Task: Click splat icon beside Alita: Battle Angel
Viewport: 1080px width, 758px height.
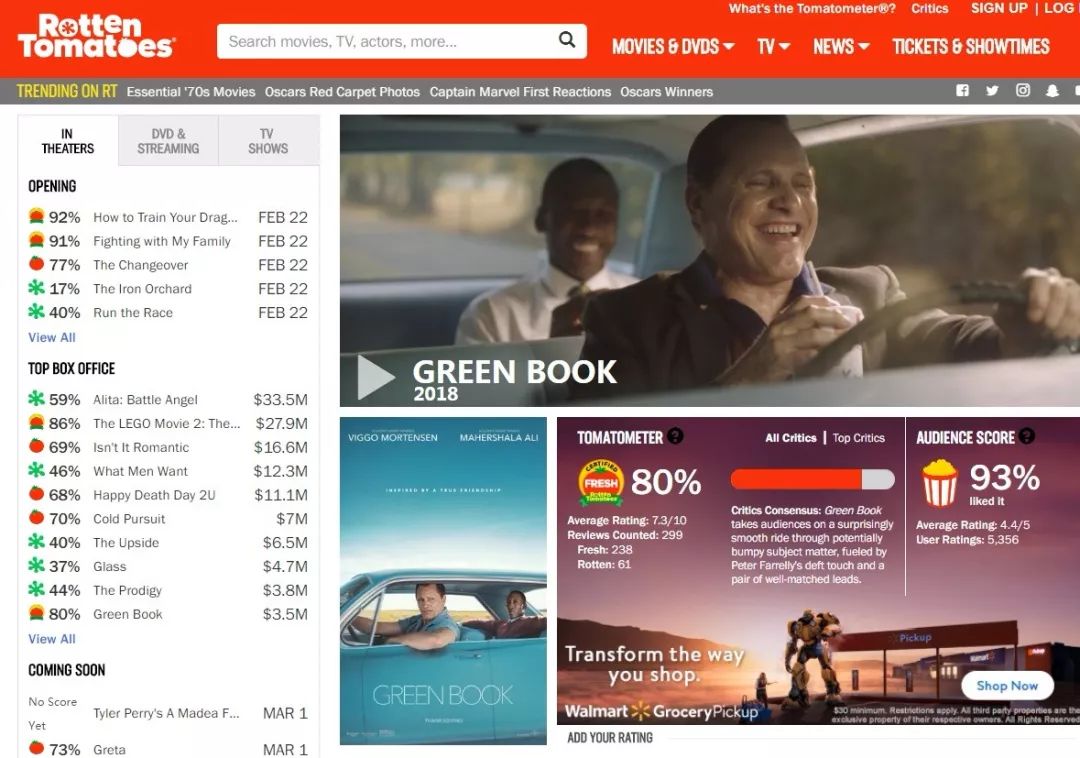Action: tap(37, 399)
